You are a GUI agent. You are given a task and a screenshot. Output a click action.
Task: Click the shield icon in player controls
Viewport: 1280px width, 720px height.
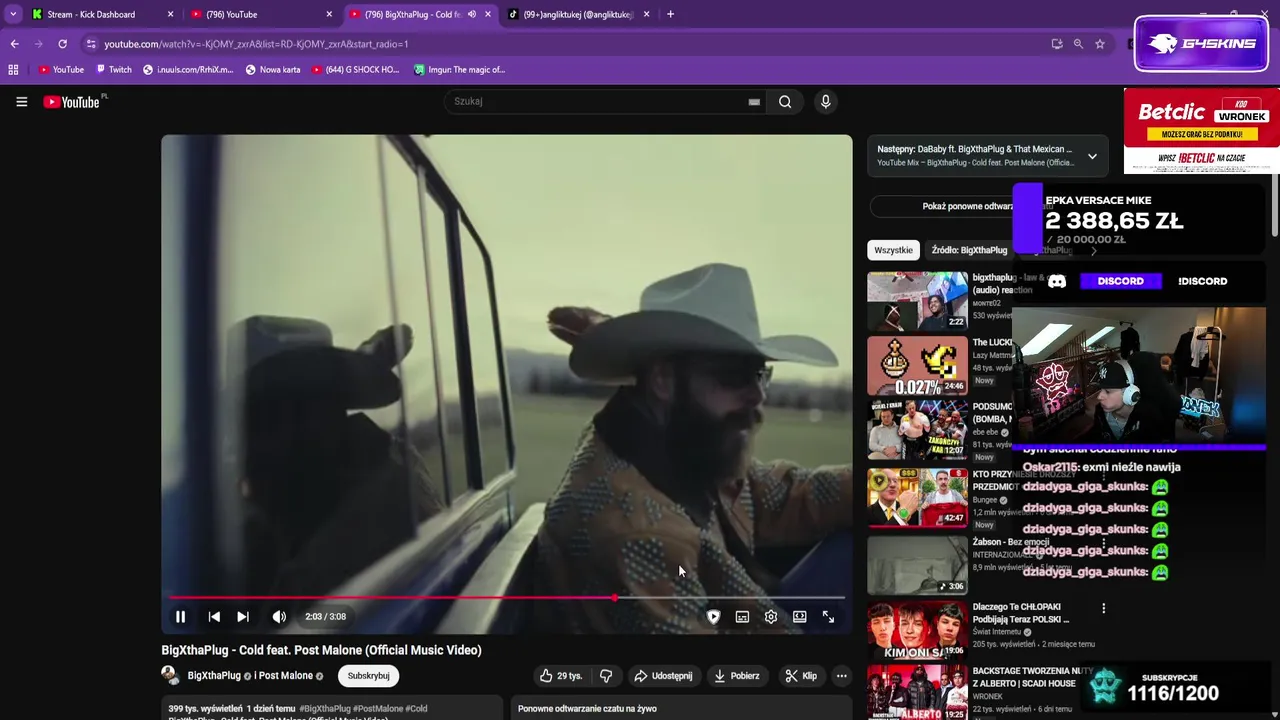pos(713,617)
